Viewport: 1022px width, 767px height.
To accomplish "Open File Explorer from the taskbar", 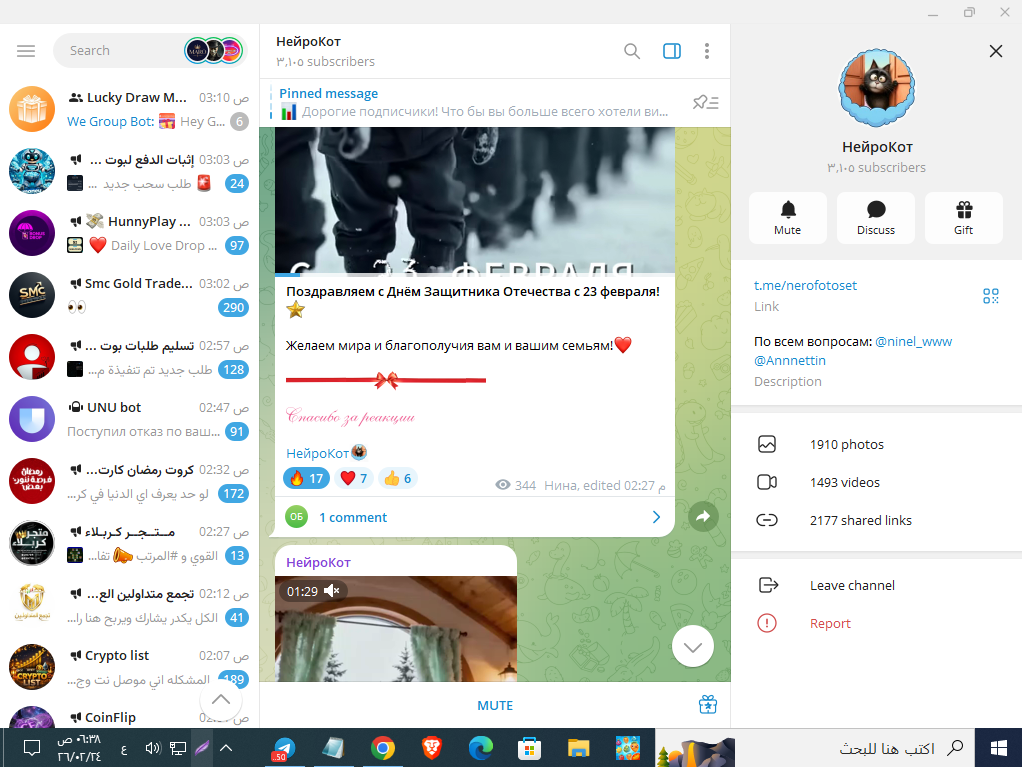I will coord(578,748).
